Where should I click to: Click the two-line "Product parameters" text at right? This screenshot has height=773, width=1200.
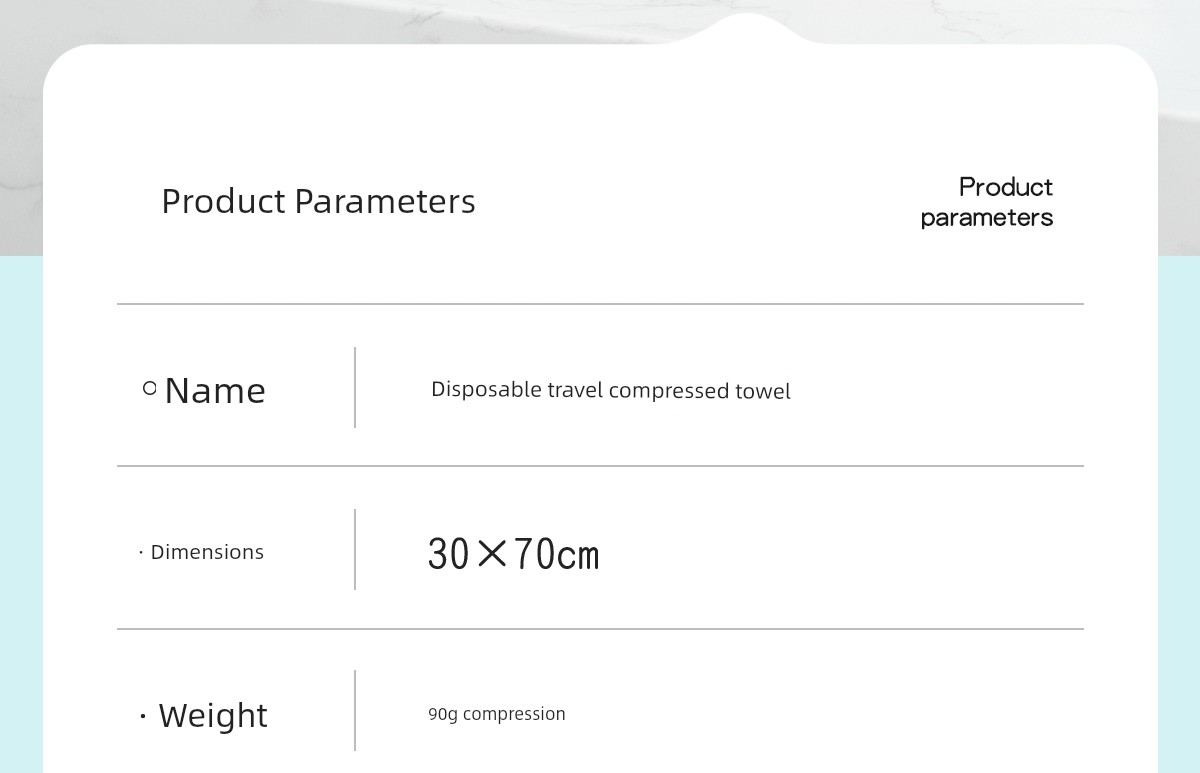(x=987, y=202)
